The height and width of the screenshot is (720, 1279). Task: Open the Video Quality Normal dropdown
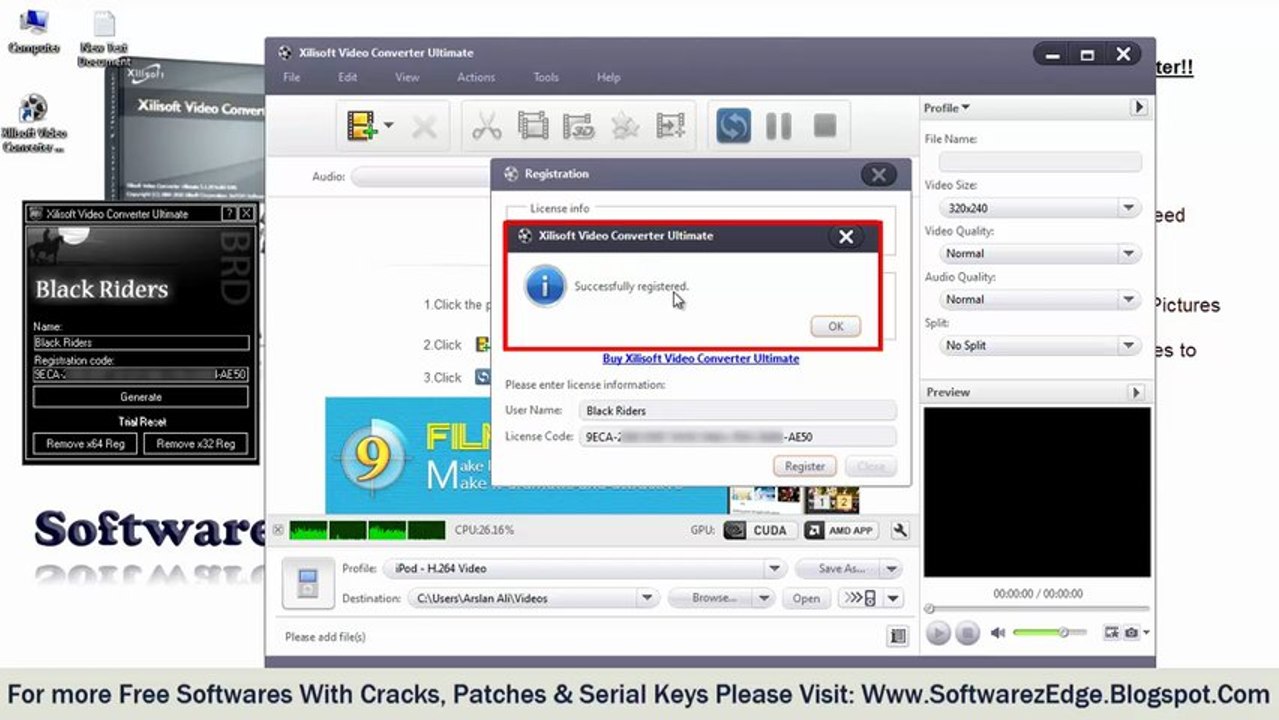tap(1040, 254)
